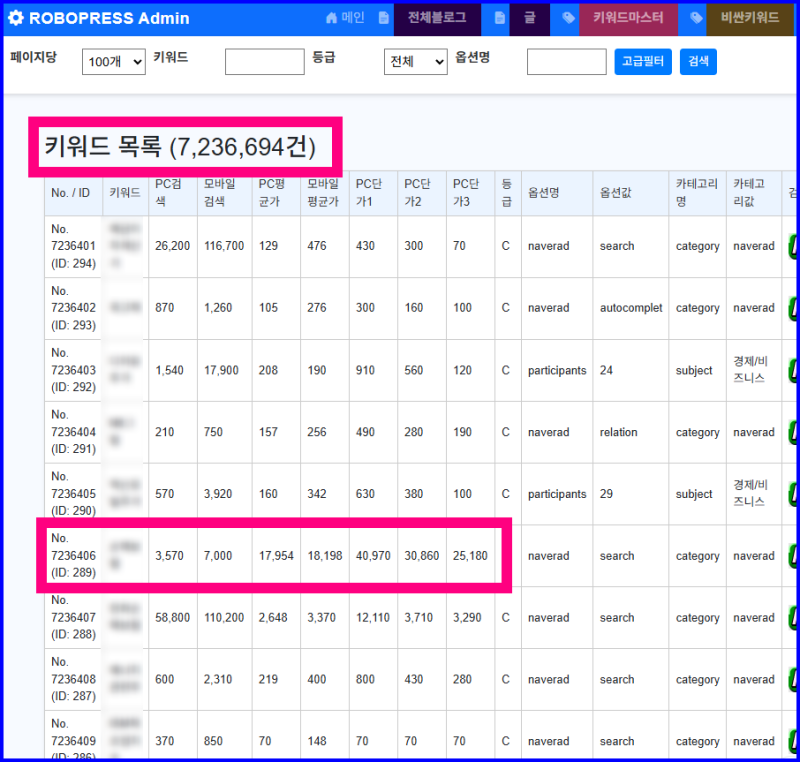The image size is (800, 762).
Task: Open the 비싼키워드 tab
Action: coord(750,19)
